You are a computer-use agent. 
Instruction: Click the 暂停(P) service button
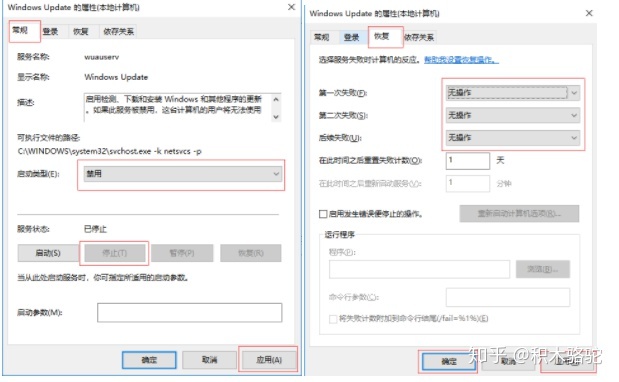[182, 253]
